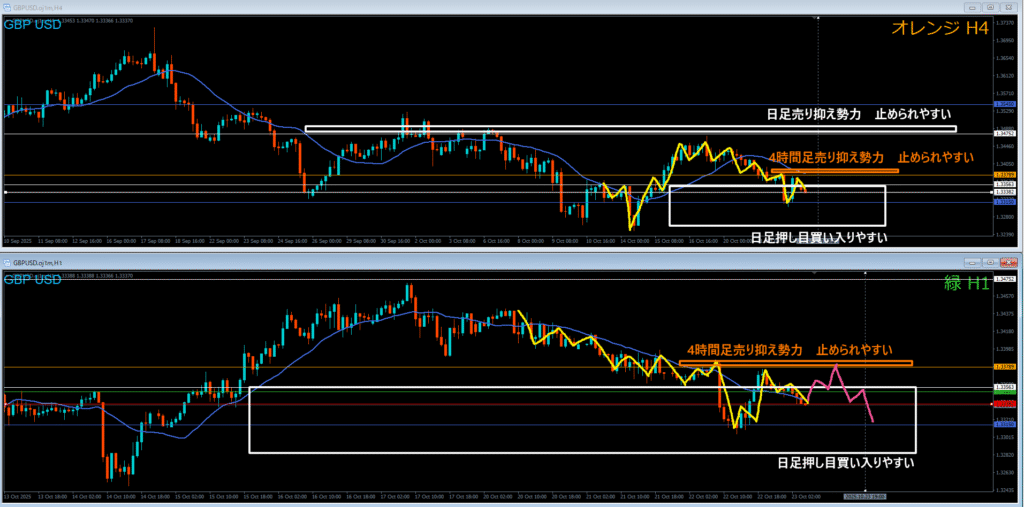Click the '13 Oct 2025' time axis label in H1 chart
Viewport: 1024px width, 507px height.
[x=16, y=496]
